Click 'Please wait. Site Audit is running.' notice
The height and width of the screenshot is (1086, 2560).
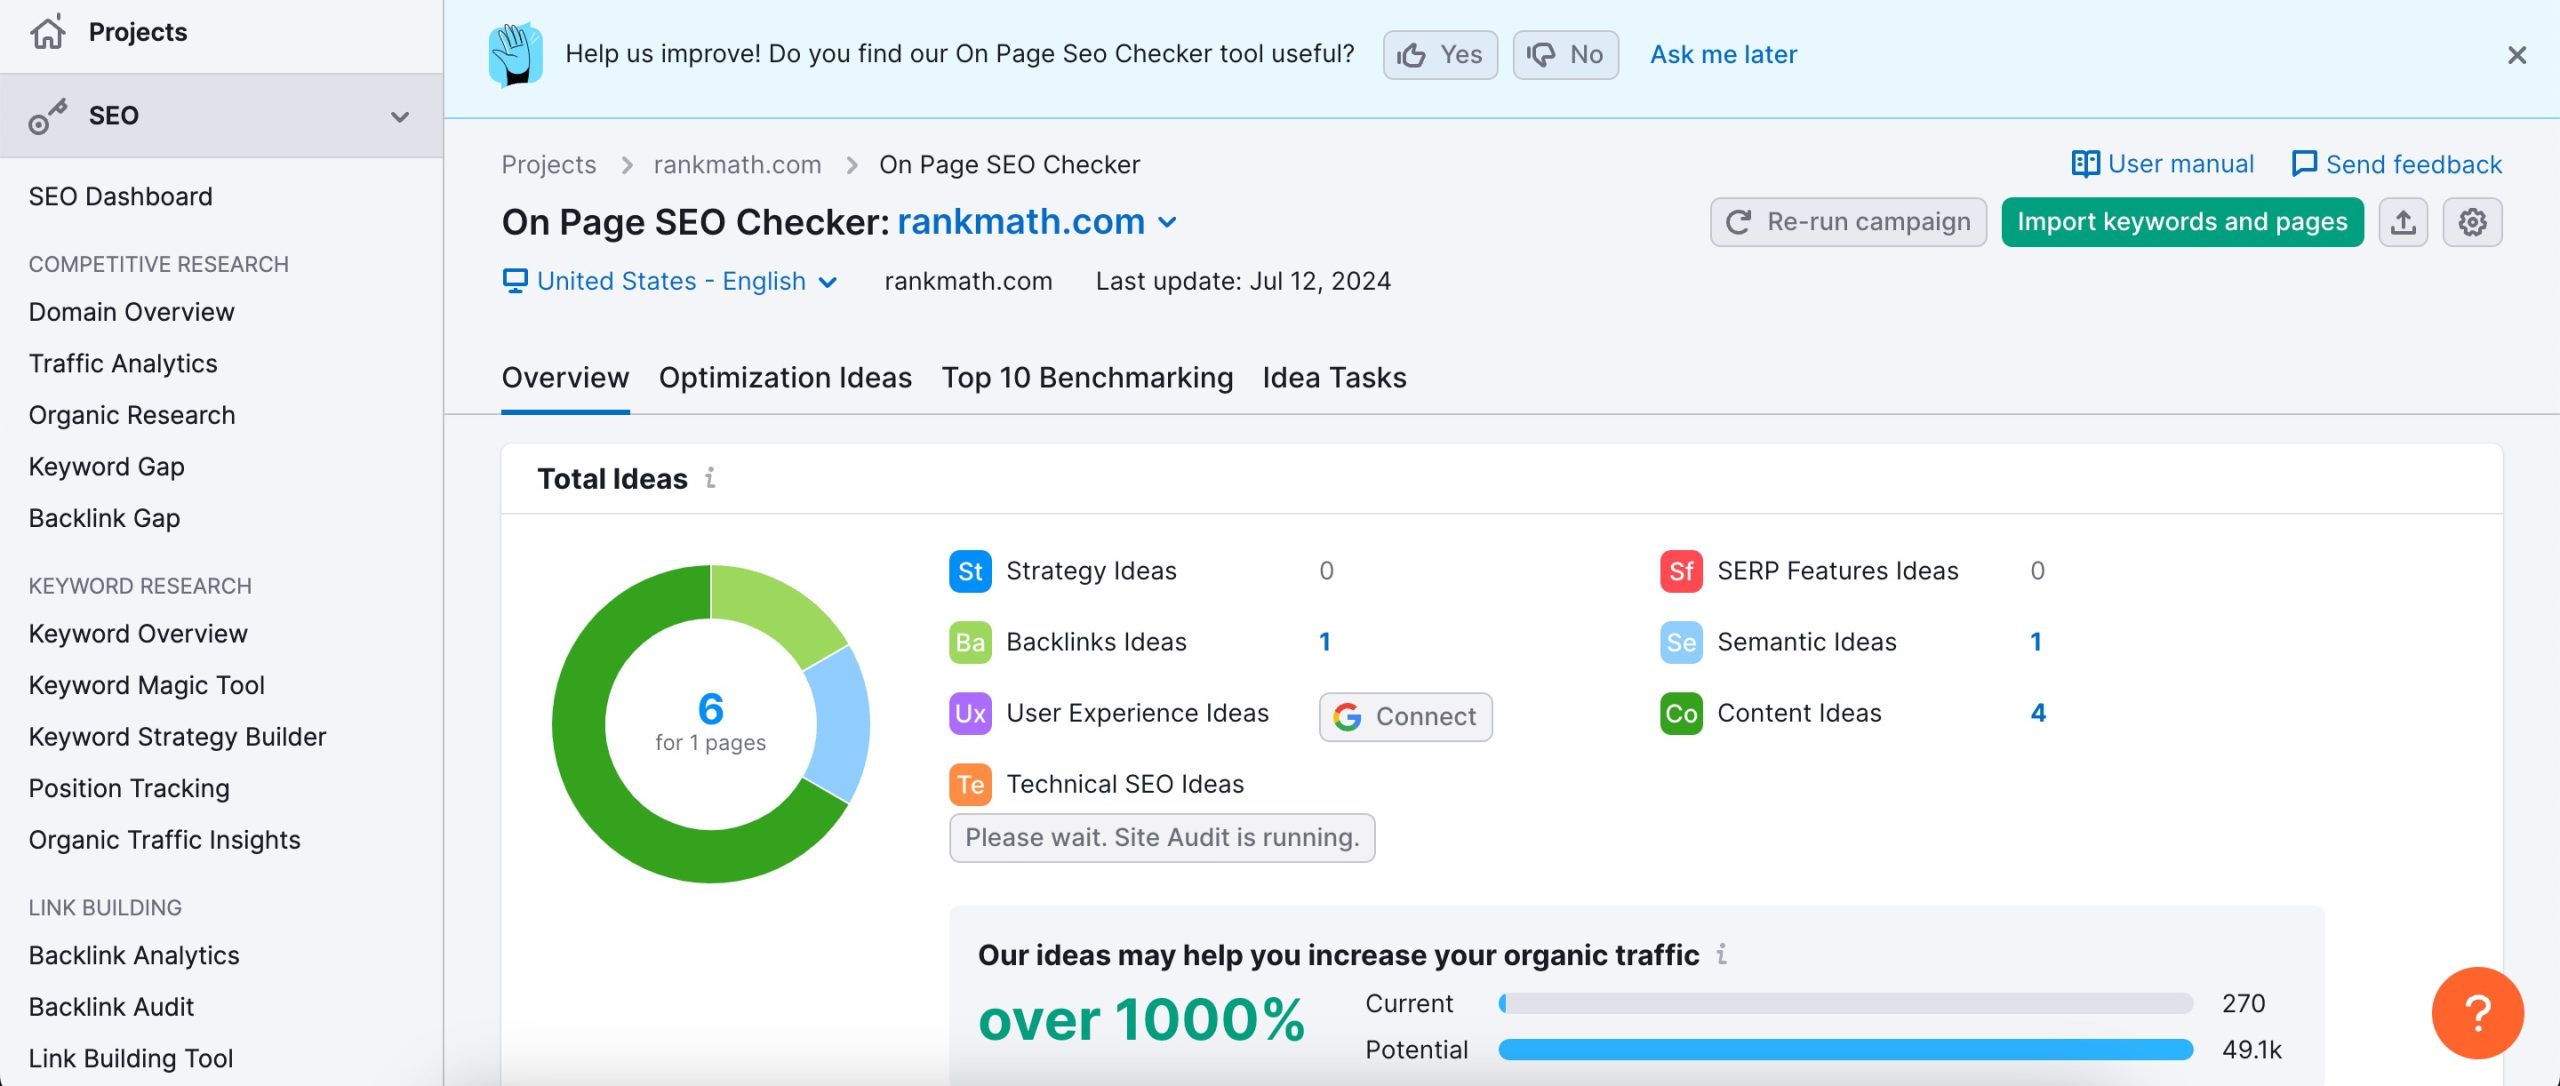1162,838
